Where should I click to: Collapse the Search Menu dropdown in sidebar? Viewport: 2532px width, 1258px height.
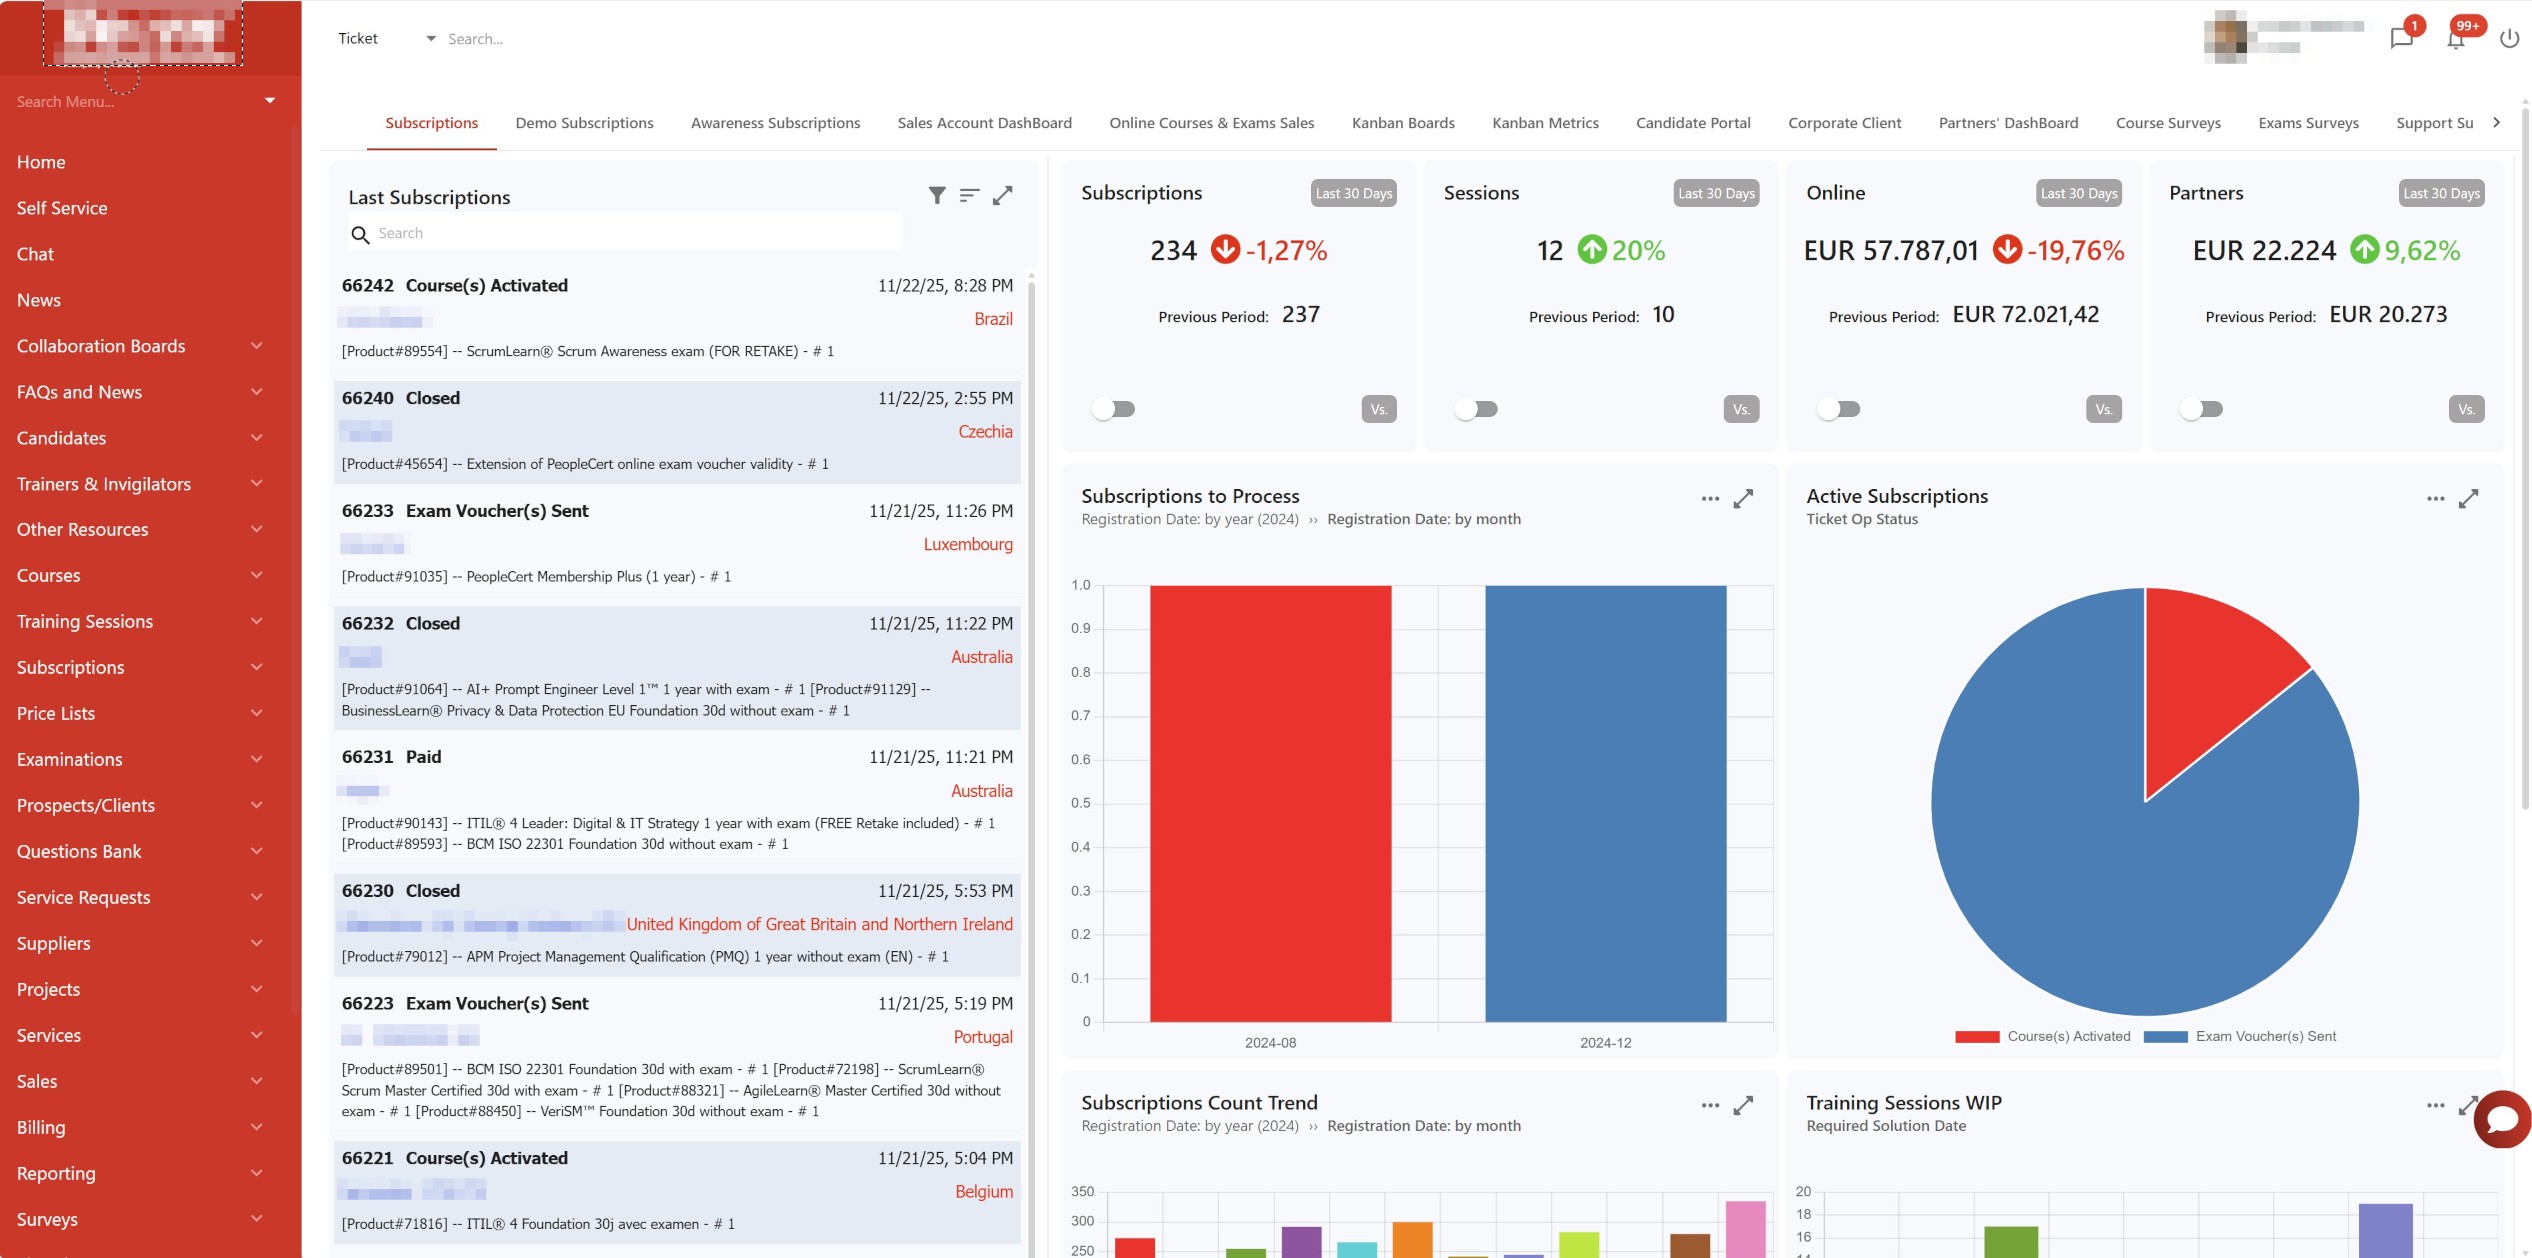tap(269, 100)
